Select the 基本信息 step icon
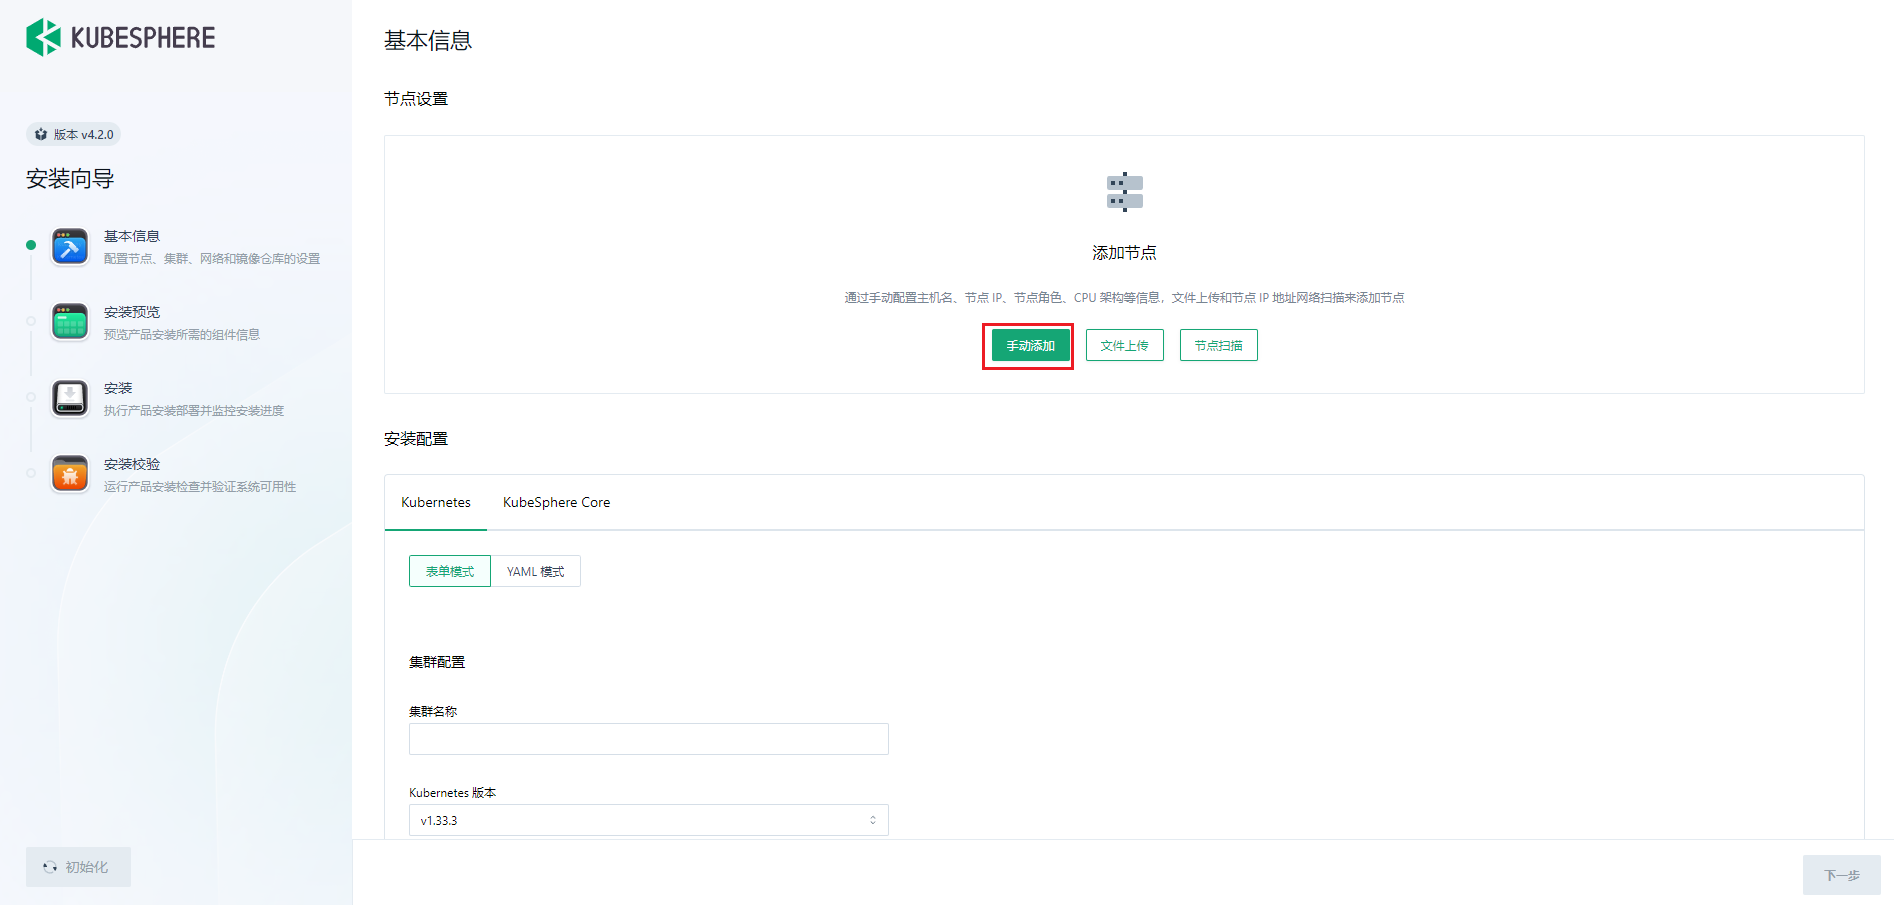 [70, 246]
